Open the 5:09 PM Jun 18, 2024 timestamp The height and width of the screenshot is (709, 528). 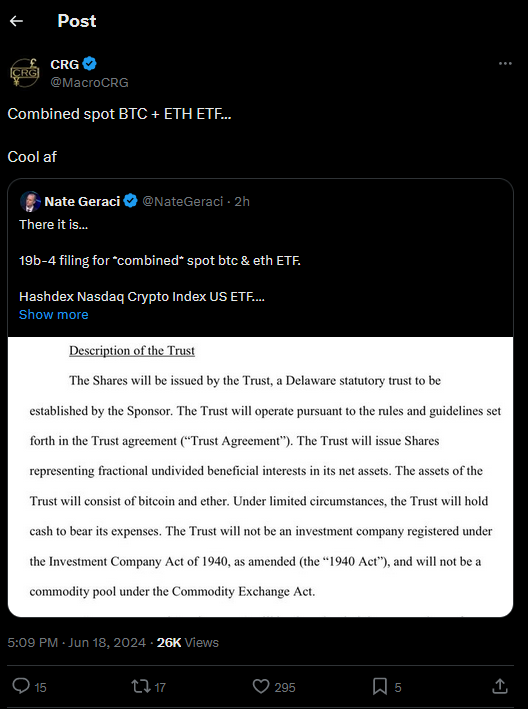point(77,643)
